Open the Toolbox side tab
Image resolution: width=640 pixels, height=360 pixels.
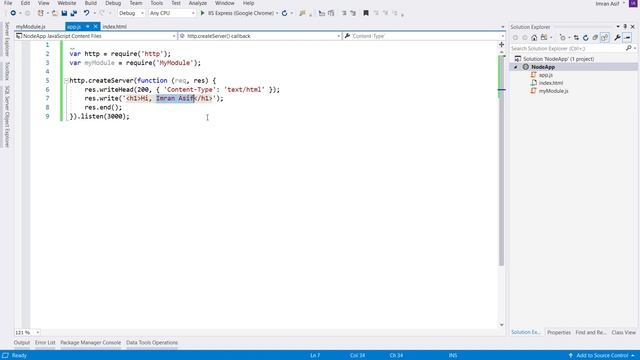7,71
